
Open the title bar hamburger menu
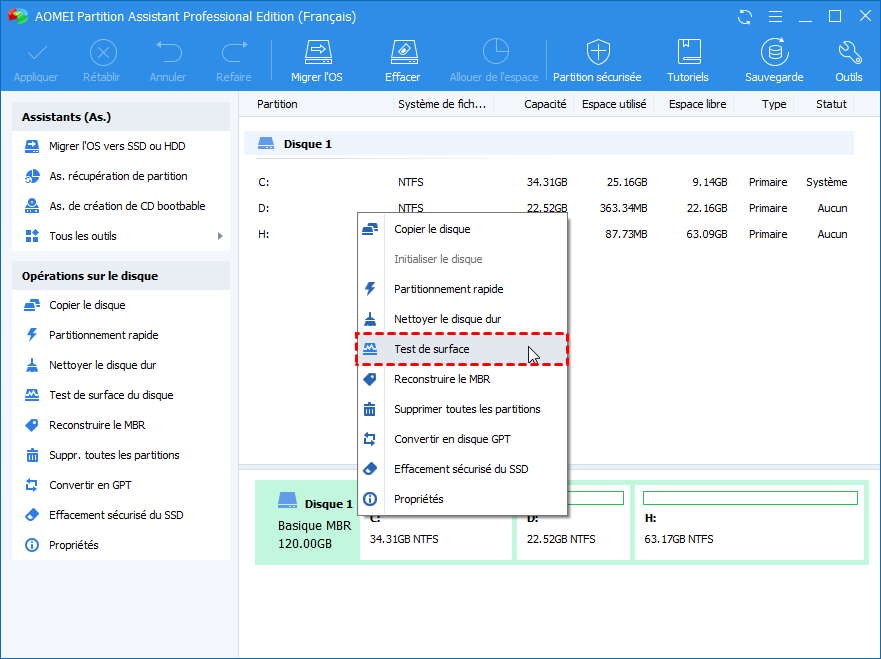point(775,17)
